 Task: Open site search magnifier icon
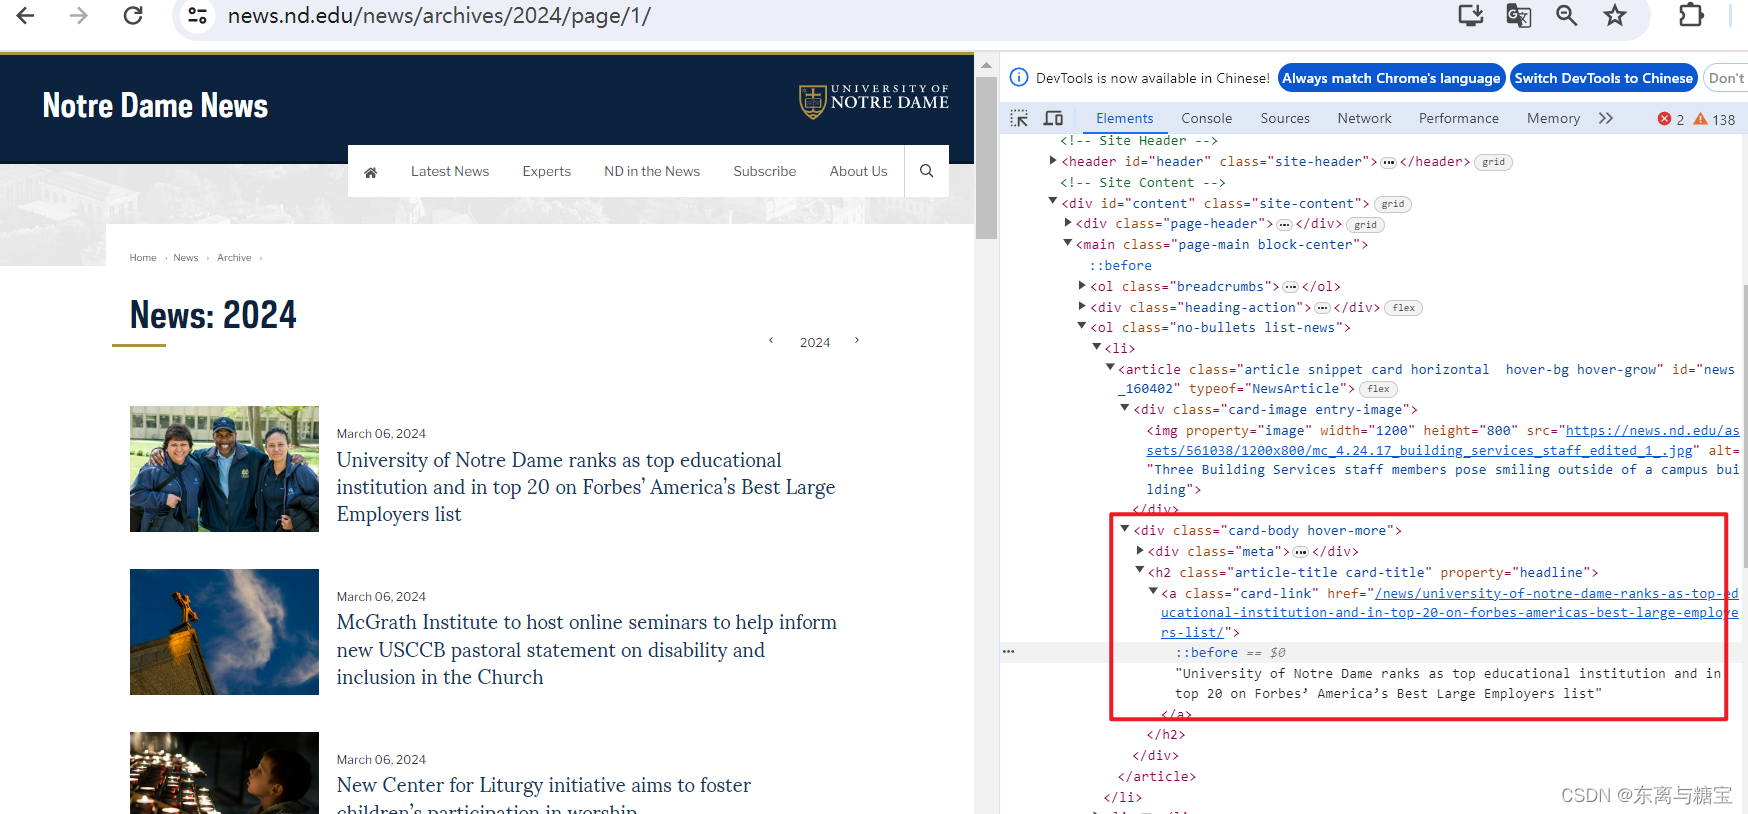tap(926, 171)
